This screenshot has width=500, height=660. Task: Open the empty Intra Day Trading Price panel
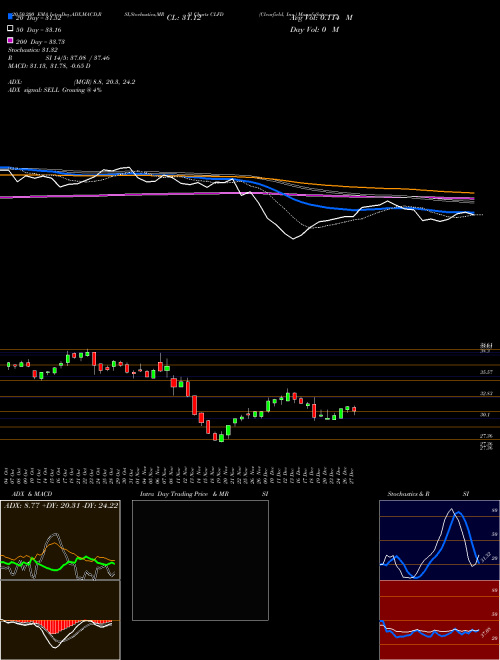point(200,560)
